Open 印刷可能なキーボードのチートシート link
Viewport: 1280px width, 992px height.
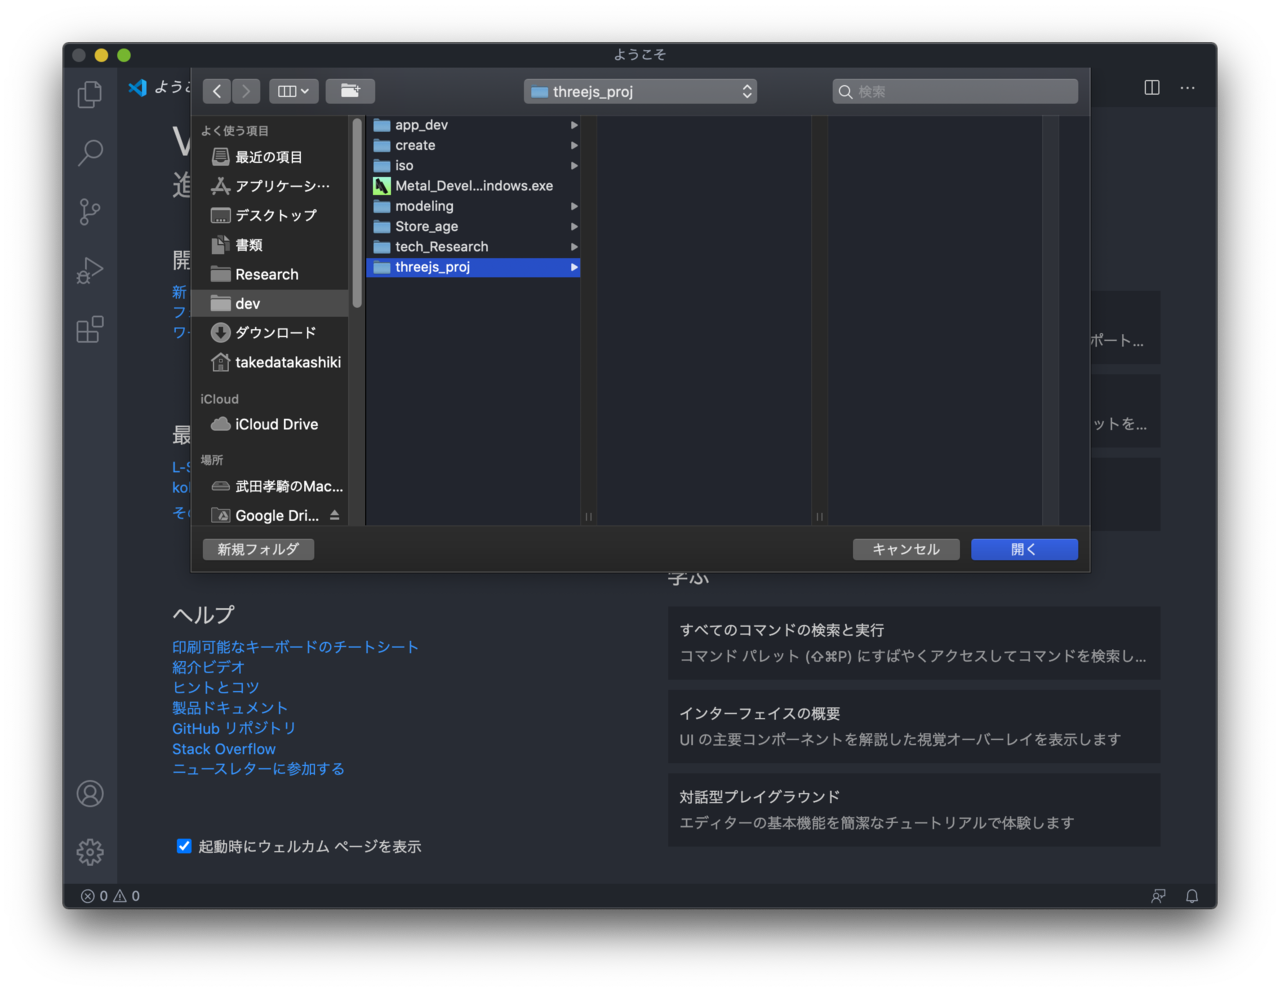(295, 647)
